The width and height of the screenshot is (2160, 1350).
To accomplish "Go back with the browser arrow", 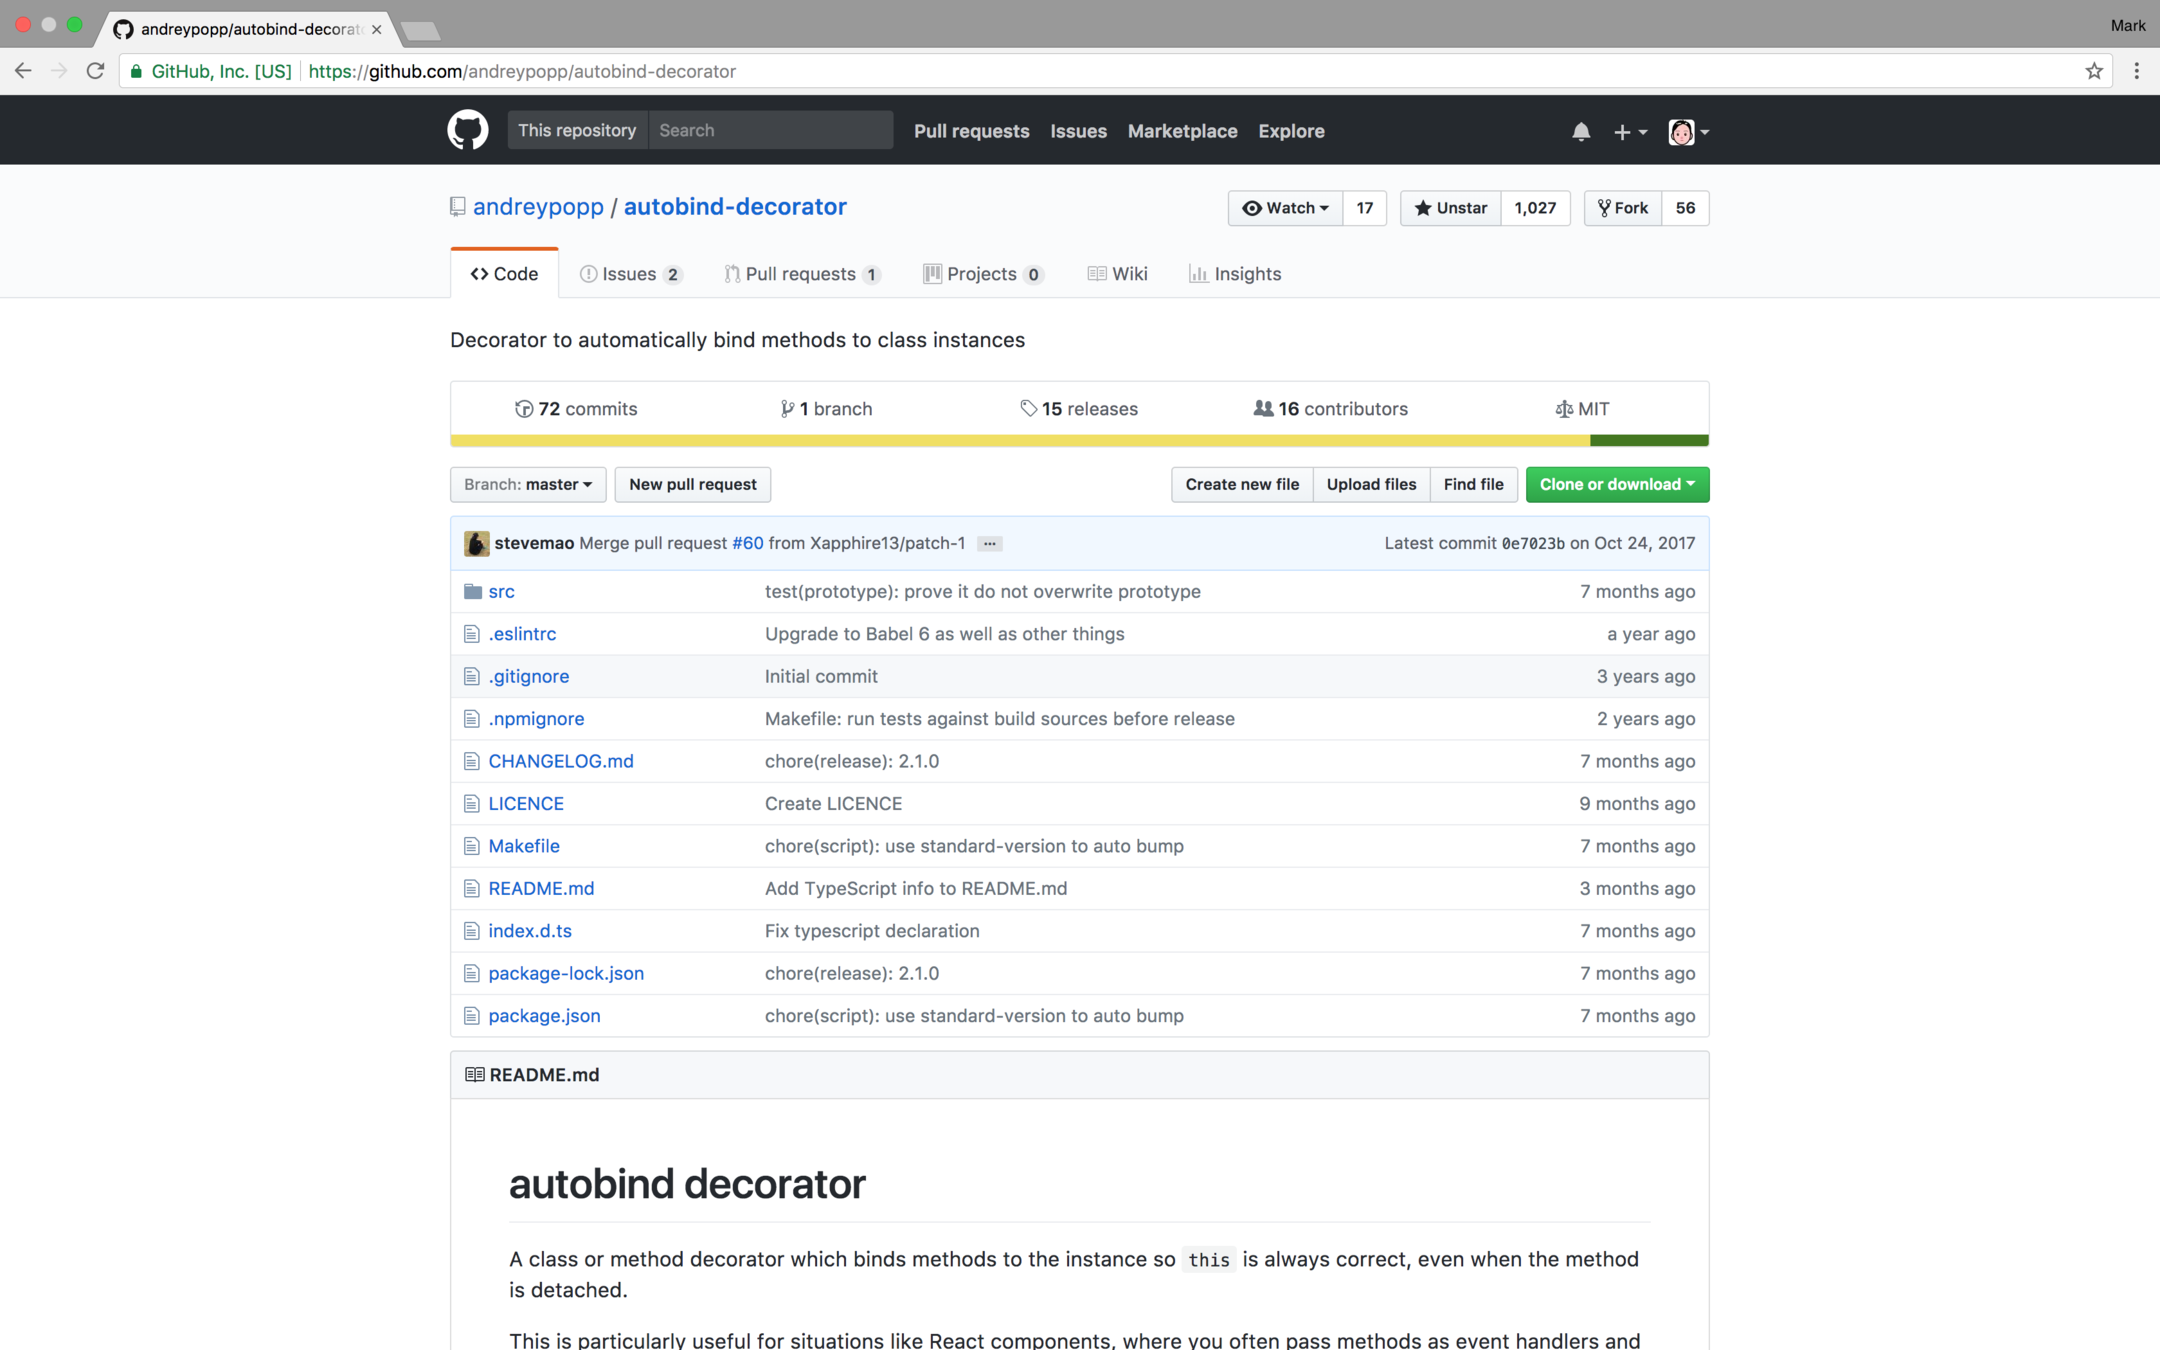I will point(23,71).
